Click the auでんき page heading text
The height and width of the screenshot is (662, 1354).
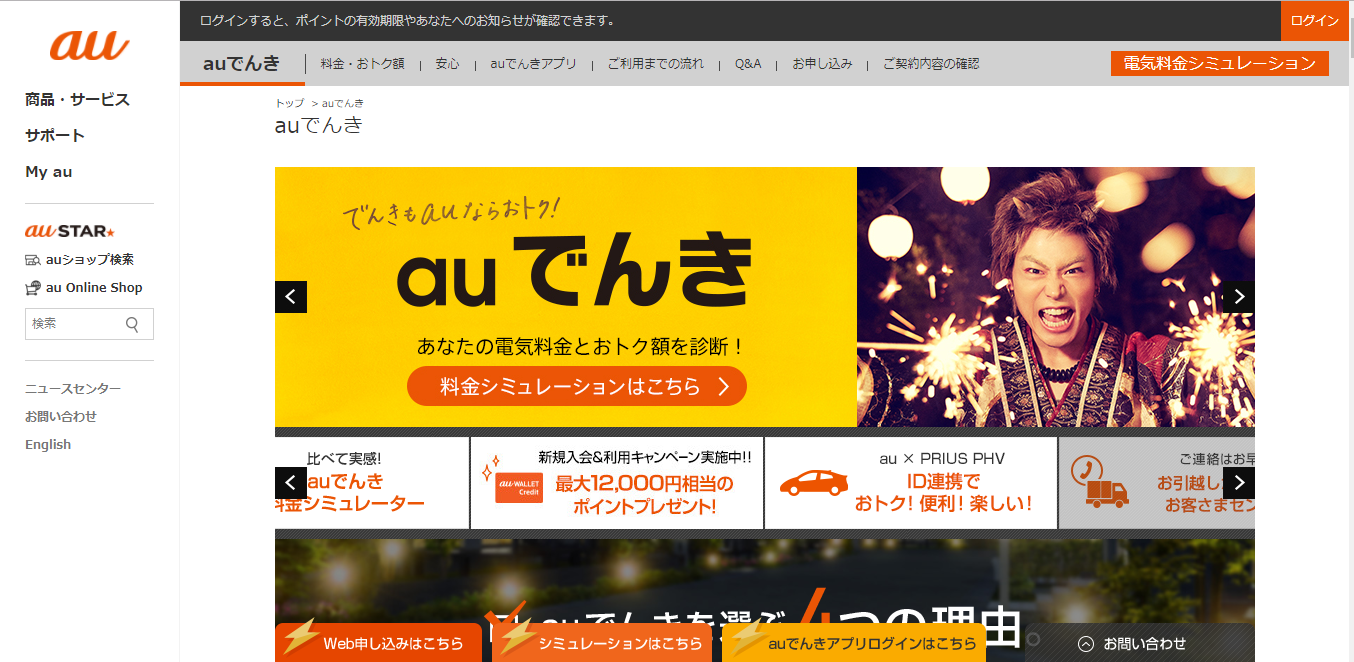[x=319, y=126]
